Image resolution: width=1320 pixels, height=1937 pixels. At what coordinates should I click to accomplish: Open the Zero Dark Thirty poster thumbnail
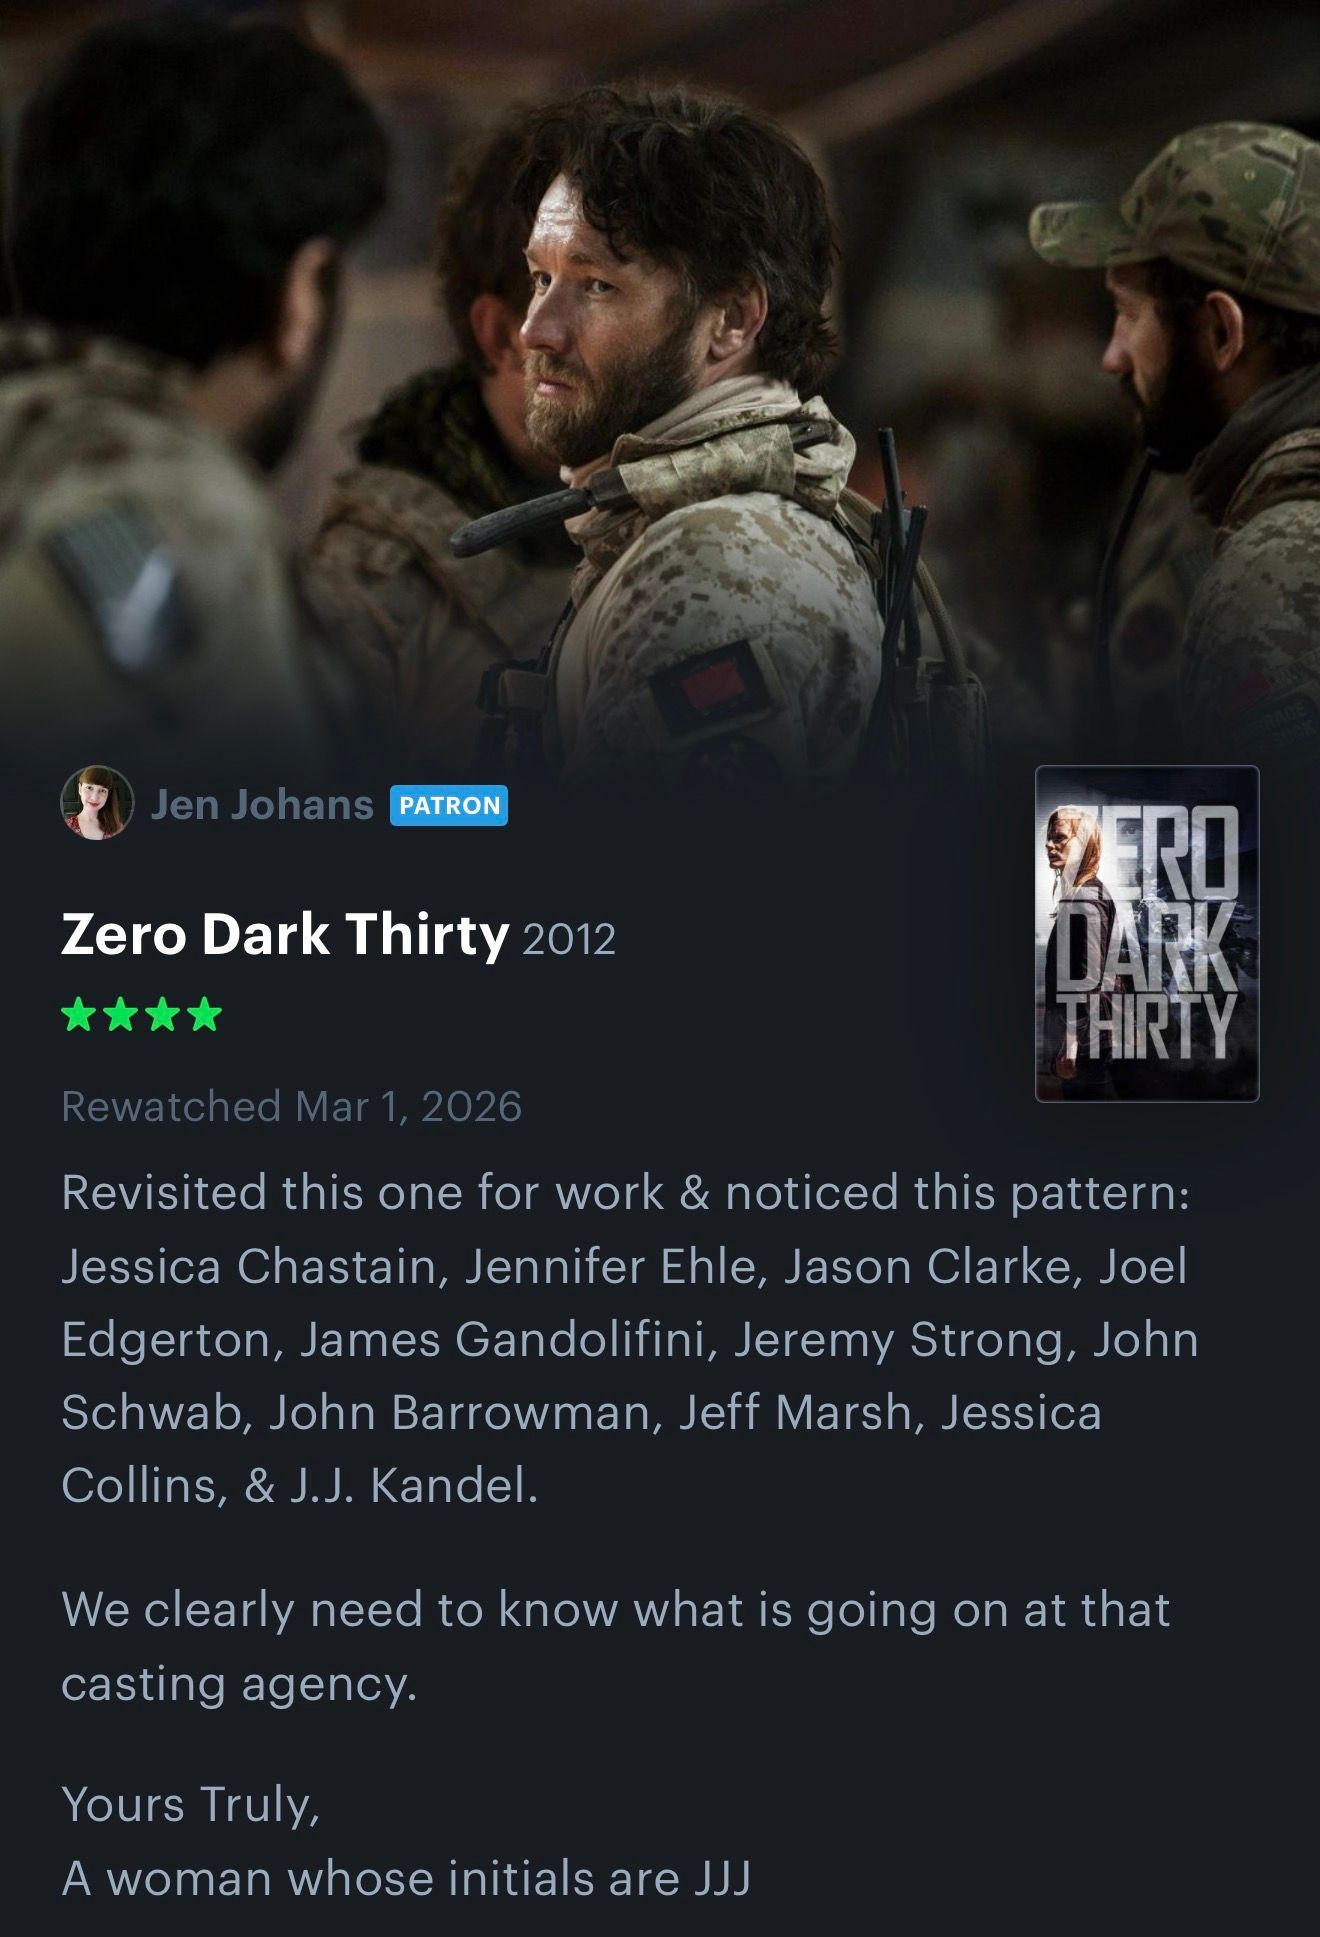[1147, 934]
